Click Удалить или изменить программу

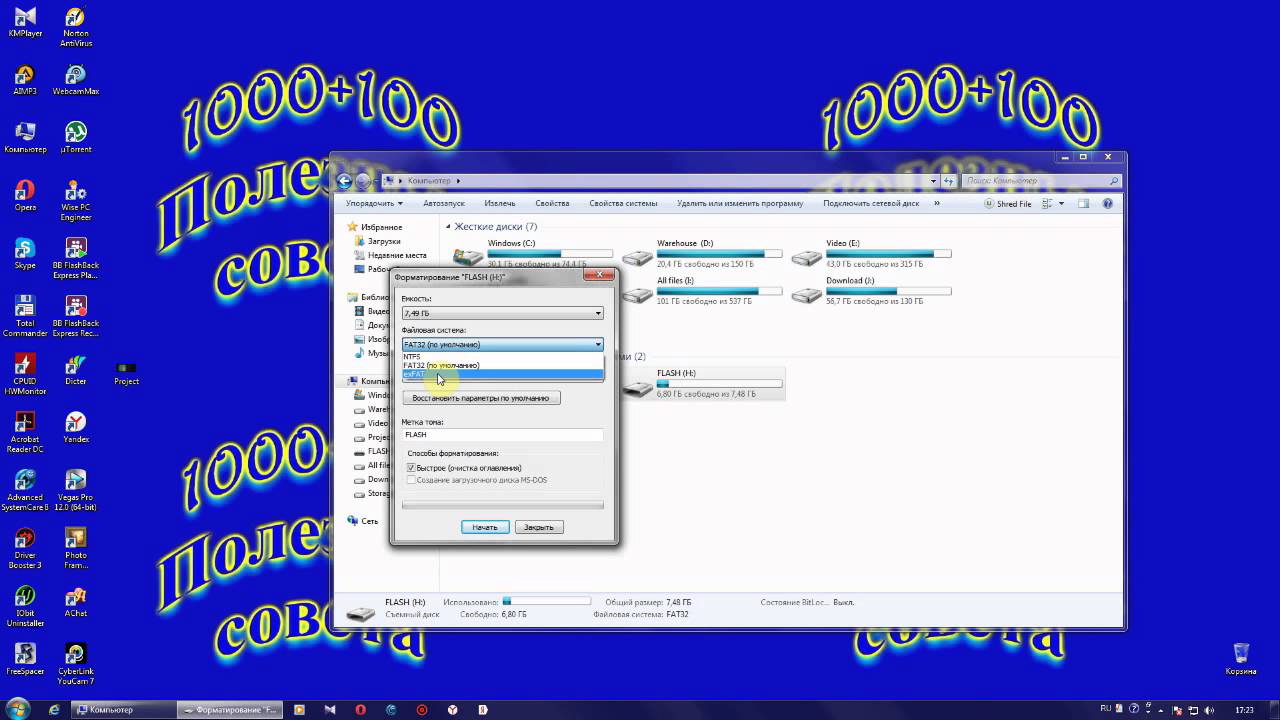click(x=740, y=203)
